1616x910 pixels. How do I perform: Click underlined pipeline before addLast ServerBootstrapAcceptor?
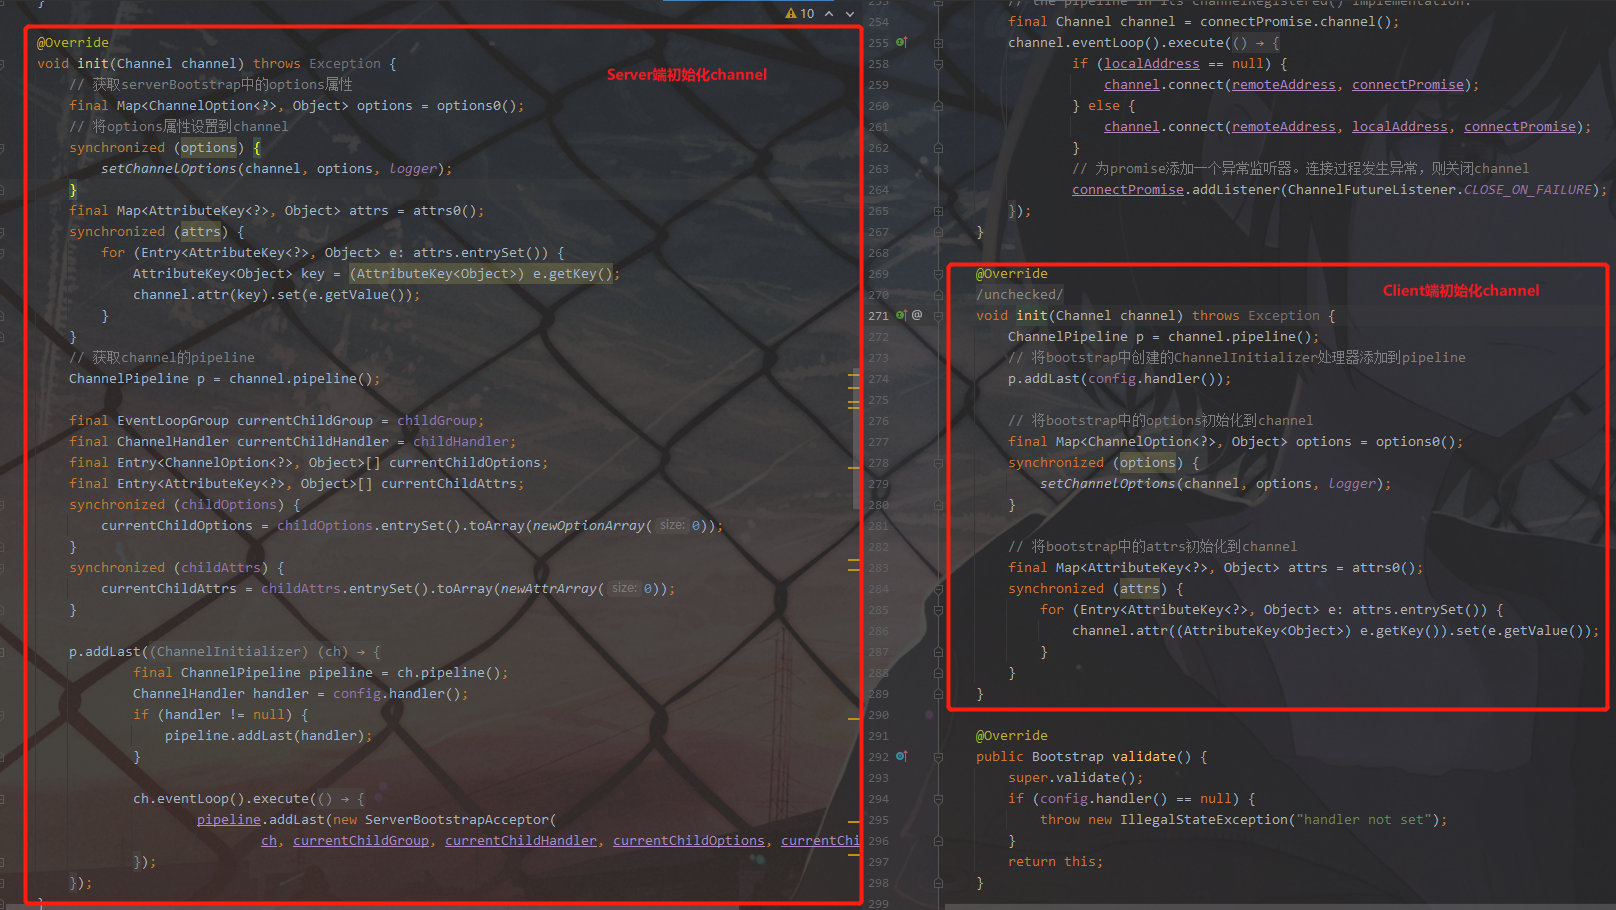(x=228, y=819)
